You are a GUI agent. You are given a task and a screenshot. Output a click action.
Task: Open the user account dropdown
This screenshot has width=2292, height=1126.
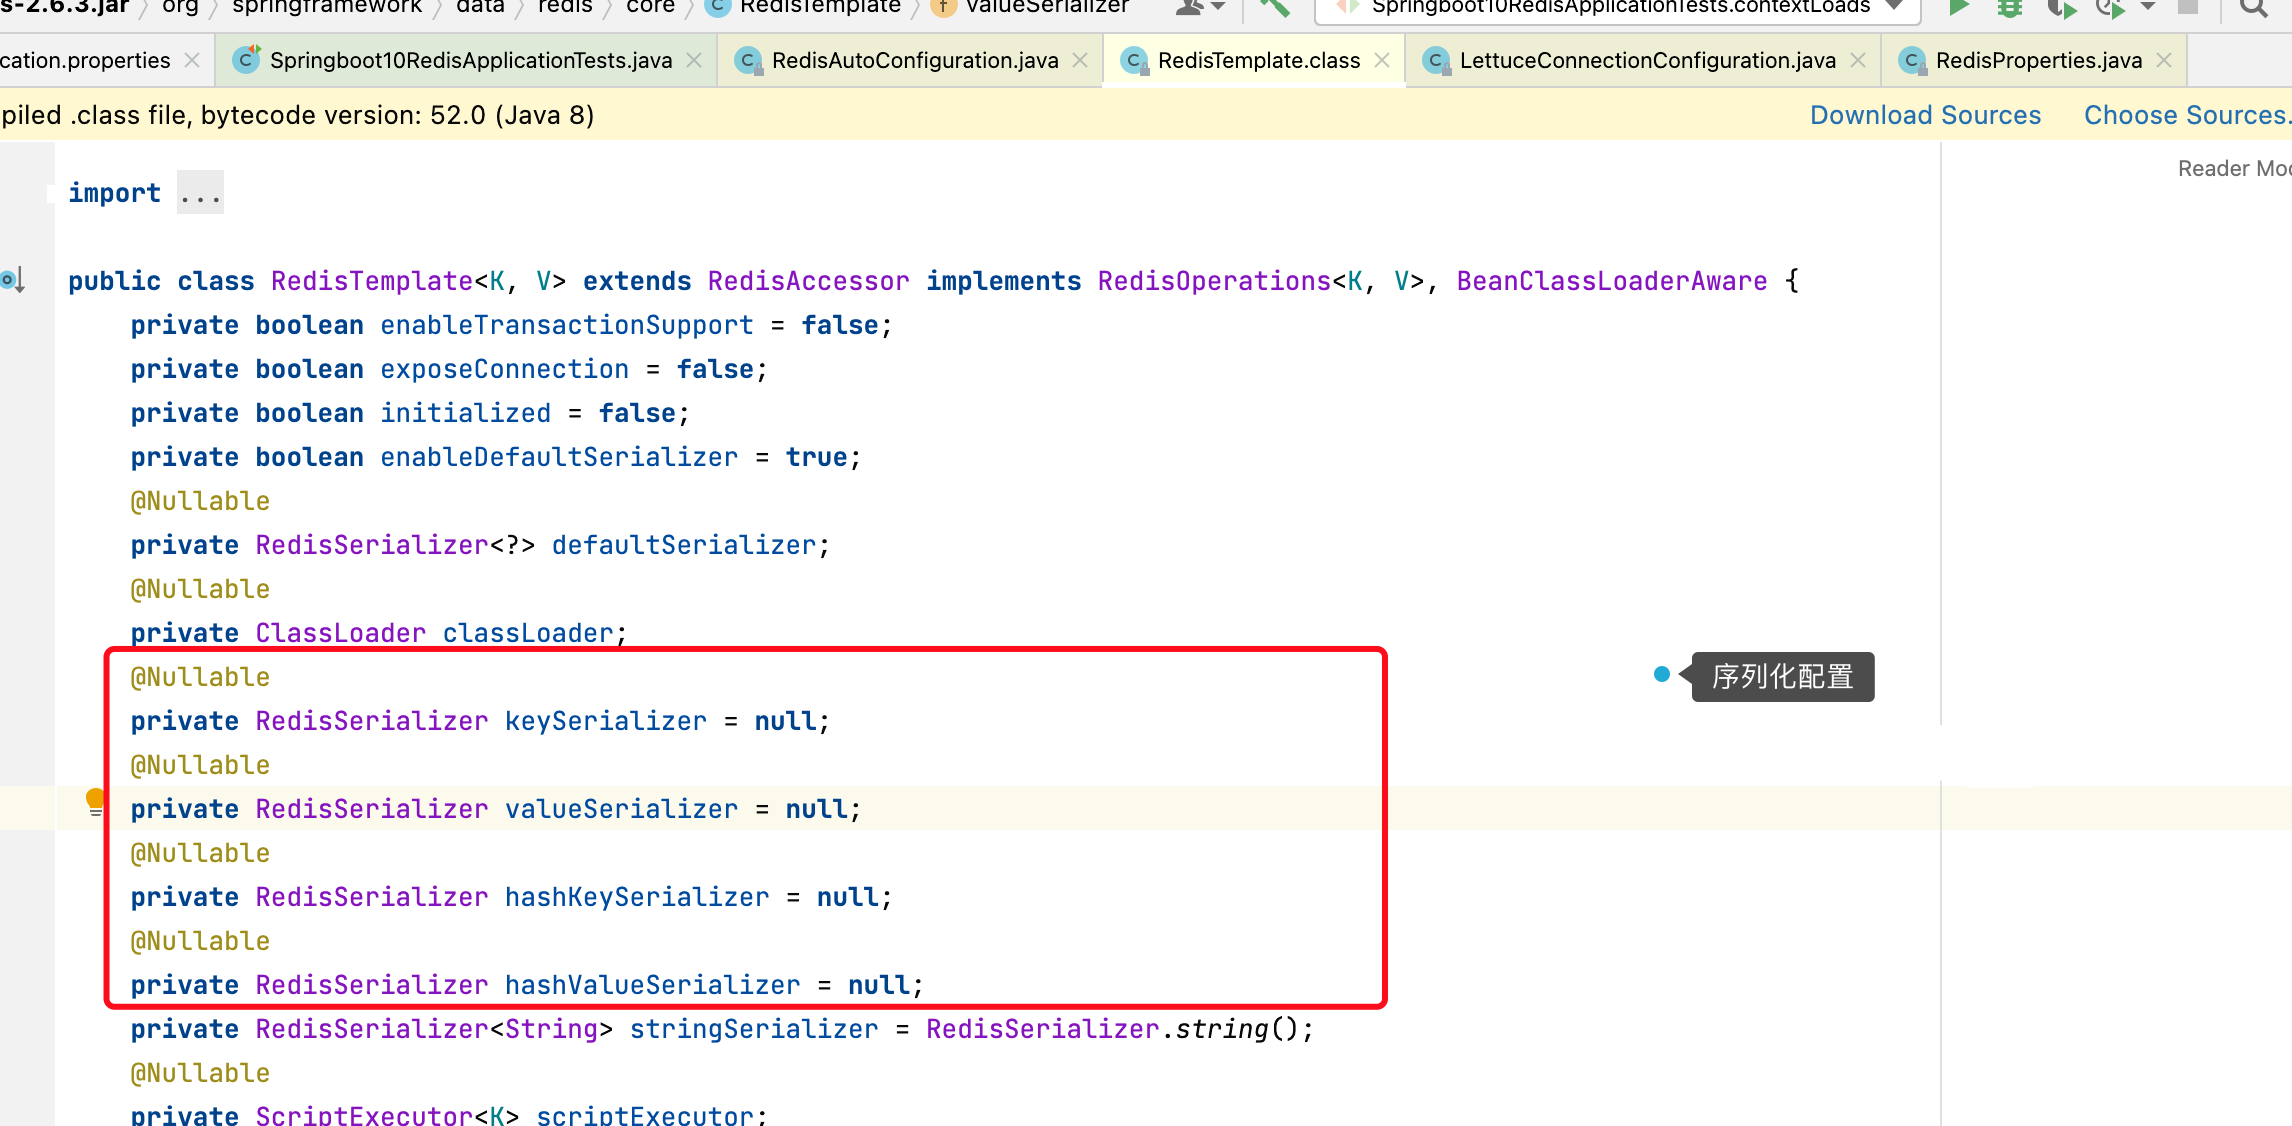[x=1199, y=8]
